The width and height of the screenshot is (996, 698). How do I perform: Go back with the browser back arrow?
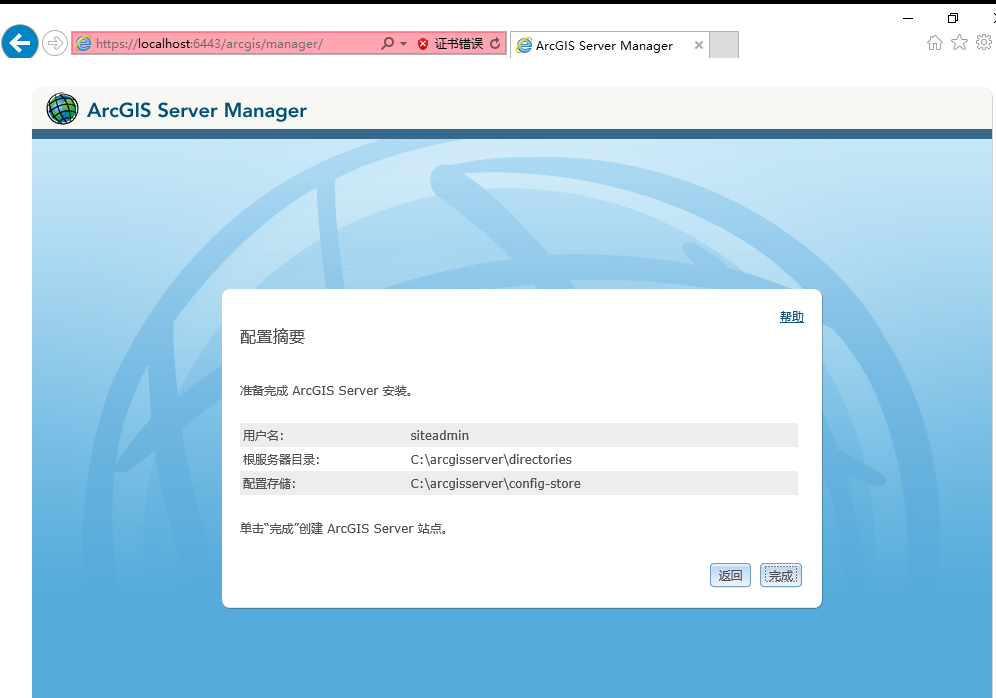[20, 43]
